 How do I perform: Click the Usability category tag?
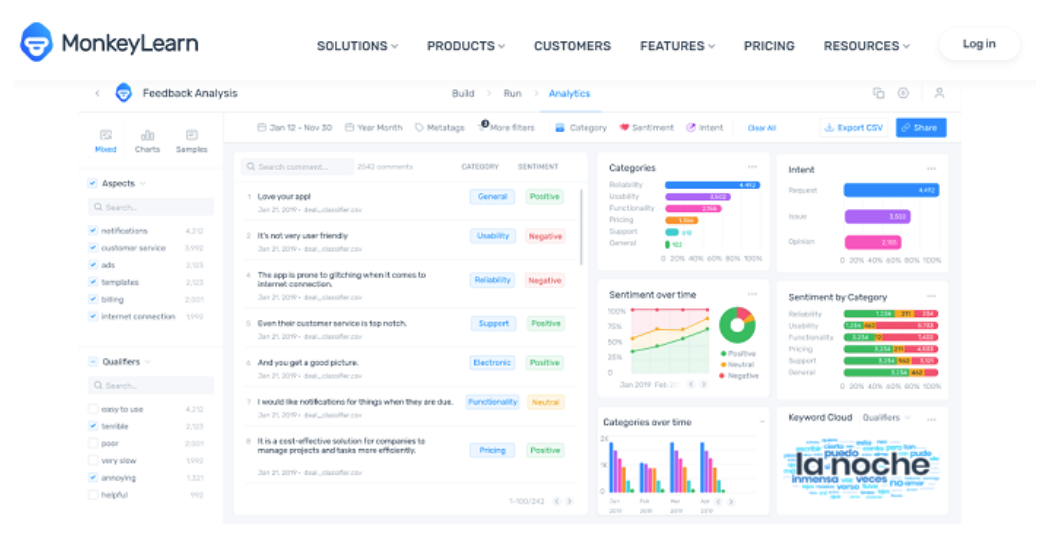(x=493, y=236)
